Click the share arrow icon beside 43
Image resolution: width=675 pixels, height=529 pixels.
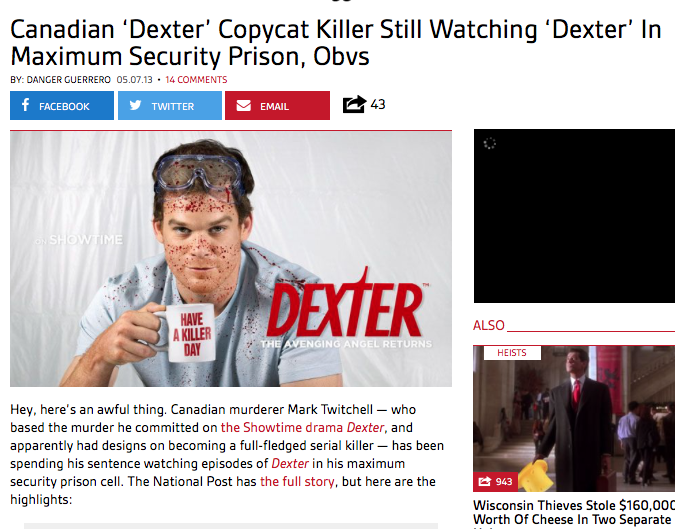tap(354, 104)
